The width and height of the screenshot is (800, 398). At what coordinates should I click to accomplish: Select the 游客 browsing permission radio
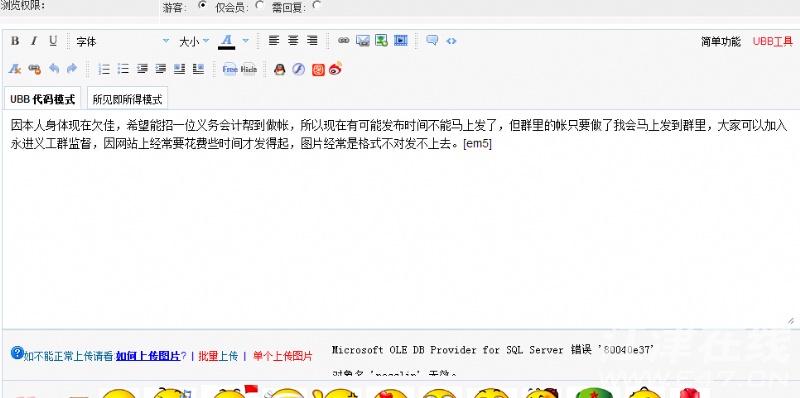click(203, 6)
